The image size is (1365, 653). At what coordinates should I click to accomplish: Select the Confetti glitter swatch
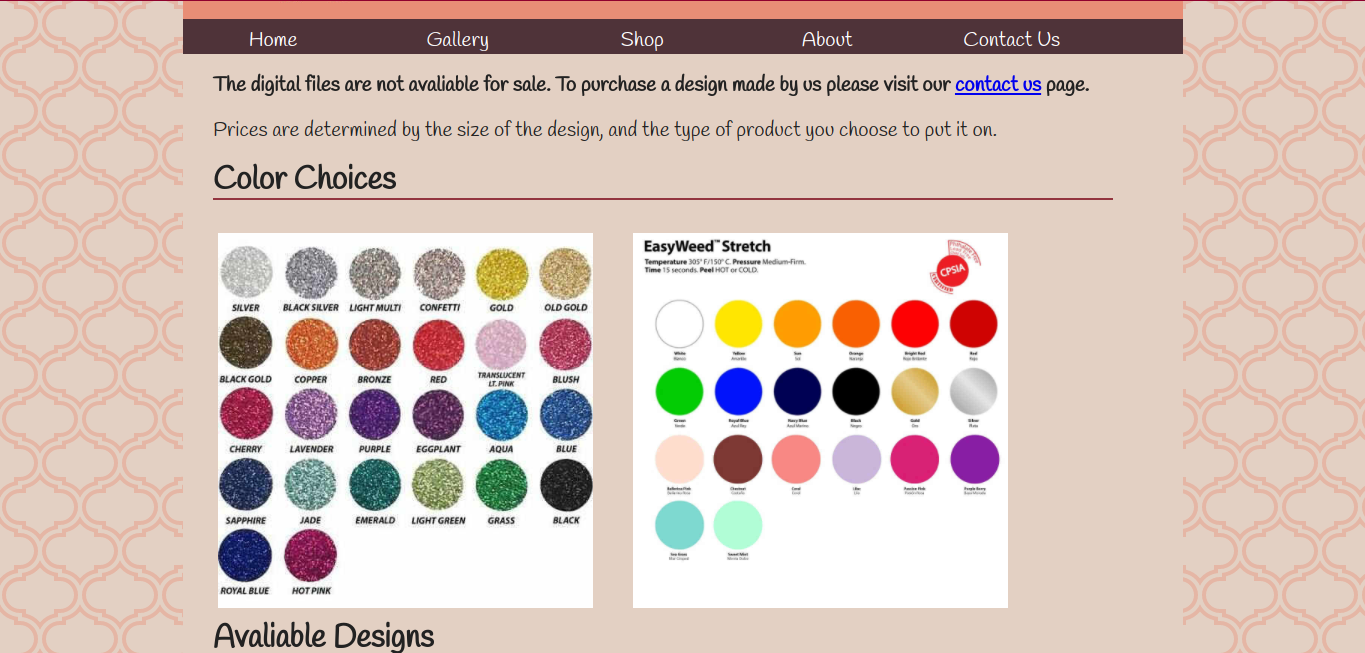pyautogui.click(x=439, y=272)
